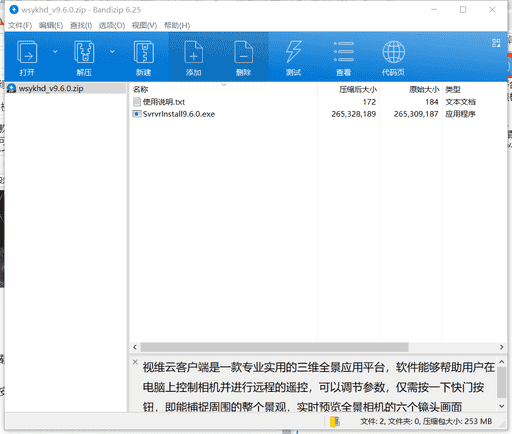512x434 pixels.
Task: Click the Bandizip logo in title bar
Action: coord(14,10)
